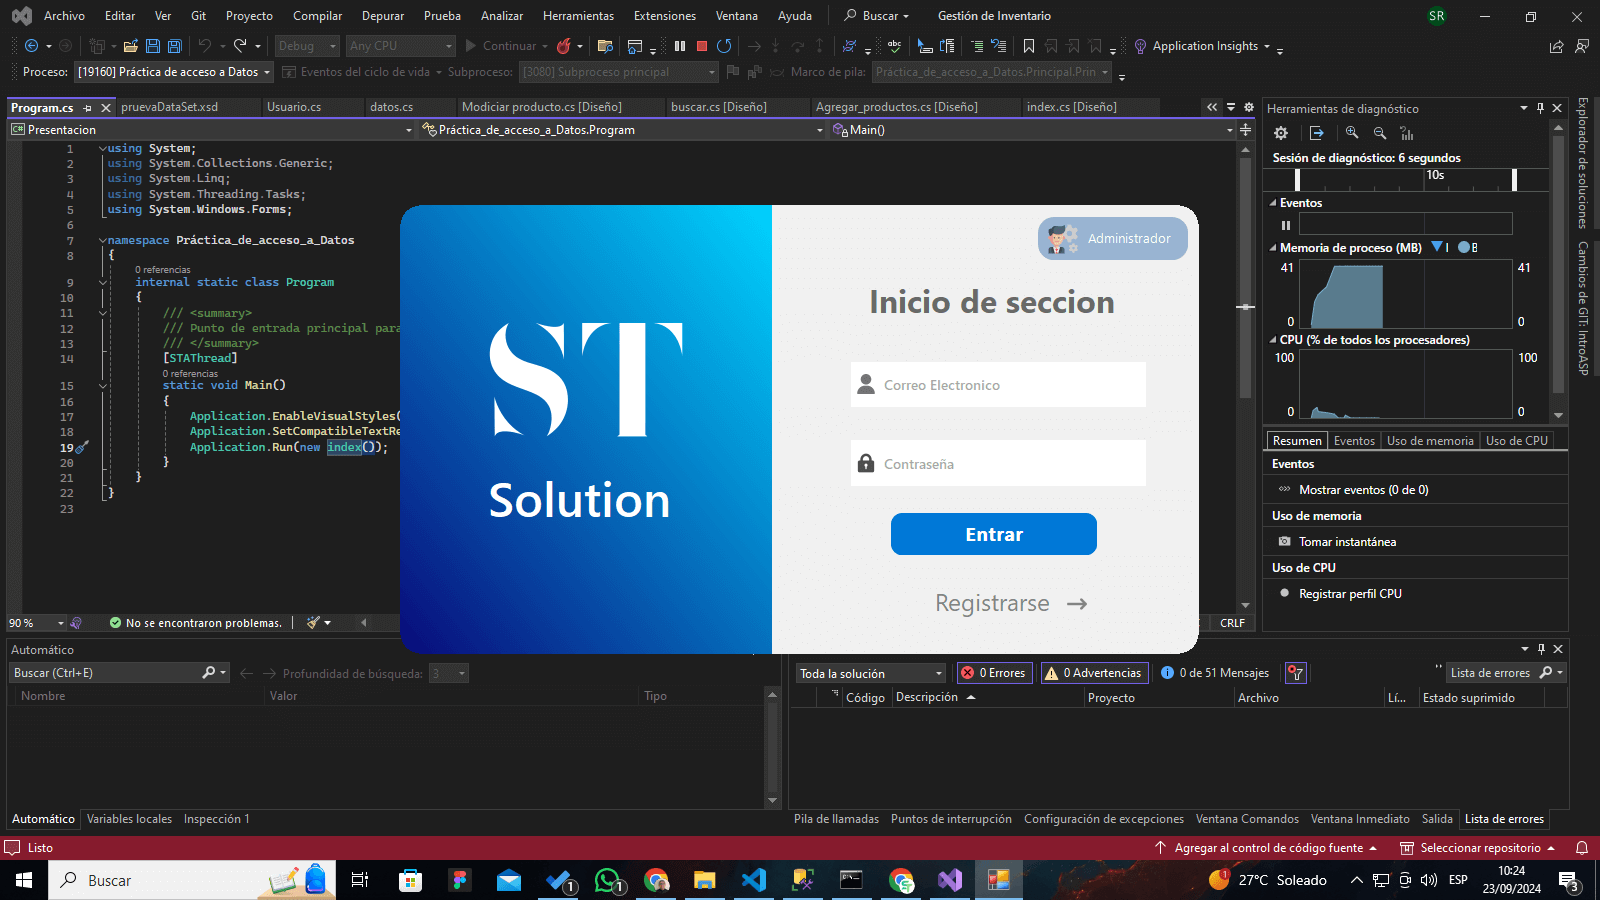Click Seleccionar repositorio in status bar
This screenshot has width=1600, height=900.
click(x=1479, y=848)
